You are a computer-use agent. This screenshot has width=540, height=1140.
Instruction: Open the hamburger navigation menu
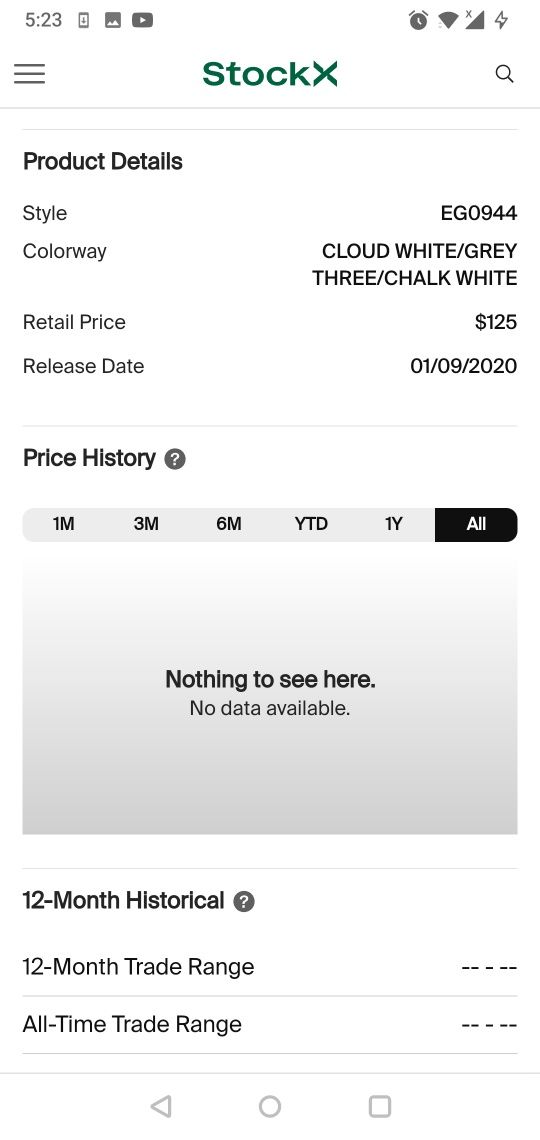30,73
